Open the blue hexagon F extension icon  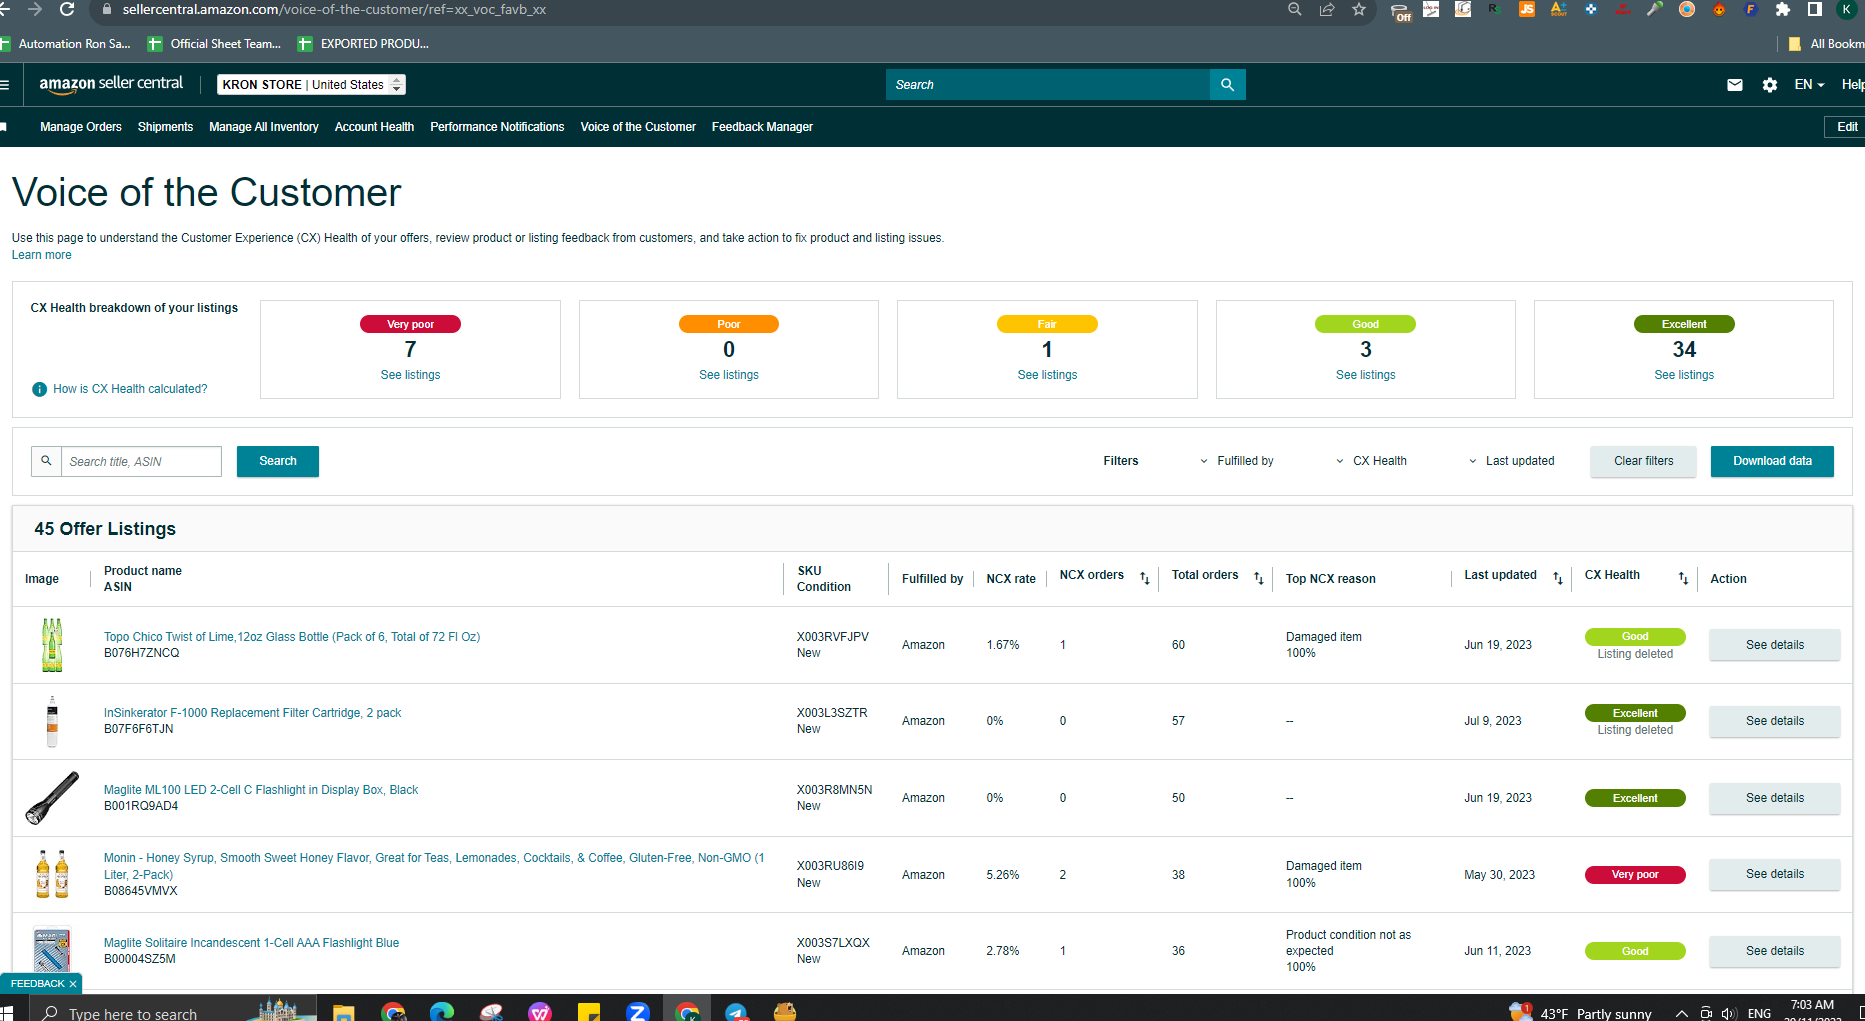pos(1751,9)
